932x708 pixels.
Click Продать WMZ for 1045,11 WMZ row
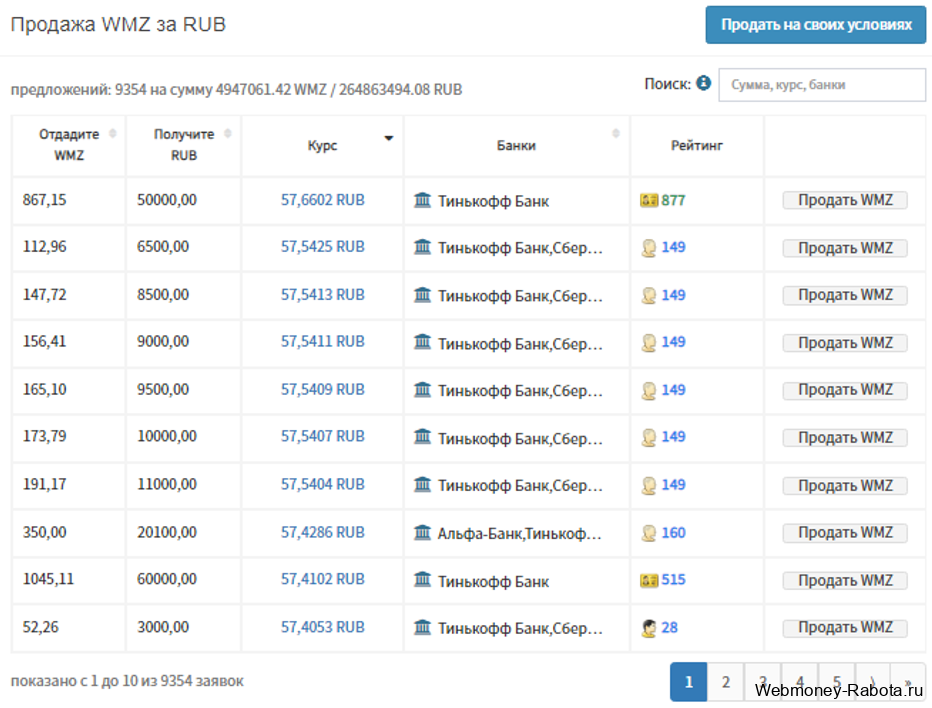(845, 580)
